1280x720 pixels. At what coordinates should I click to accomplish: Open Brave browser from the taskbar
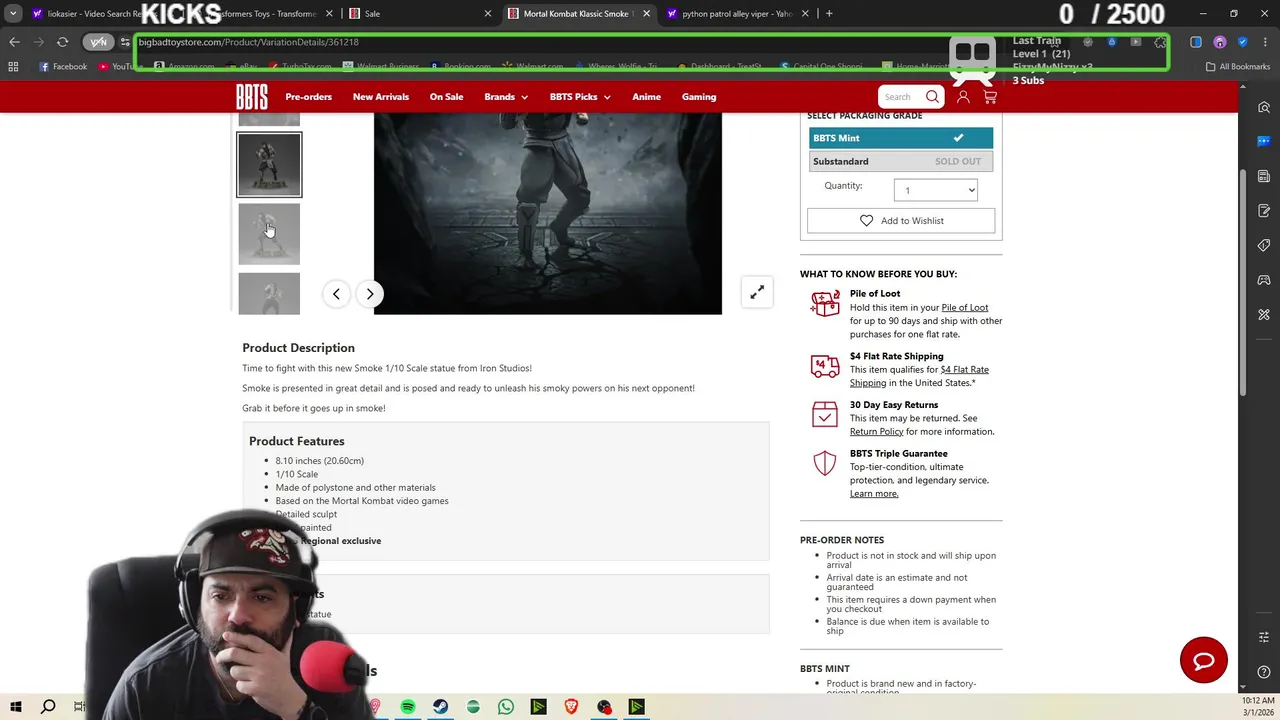point(571,707)
